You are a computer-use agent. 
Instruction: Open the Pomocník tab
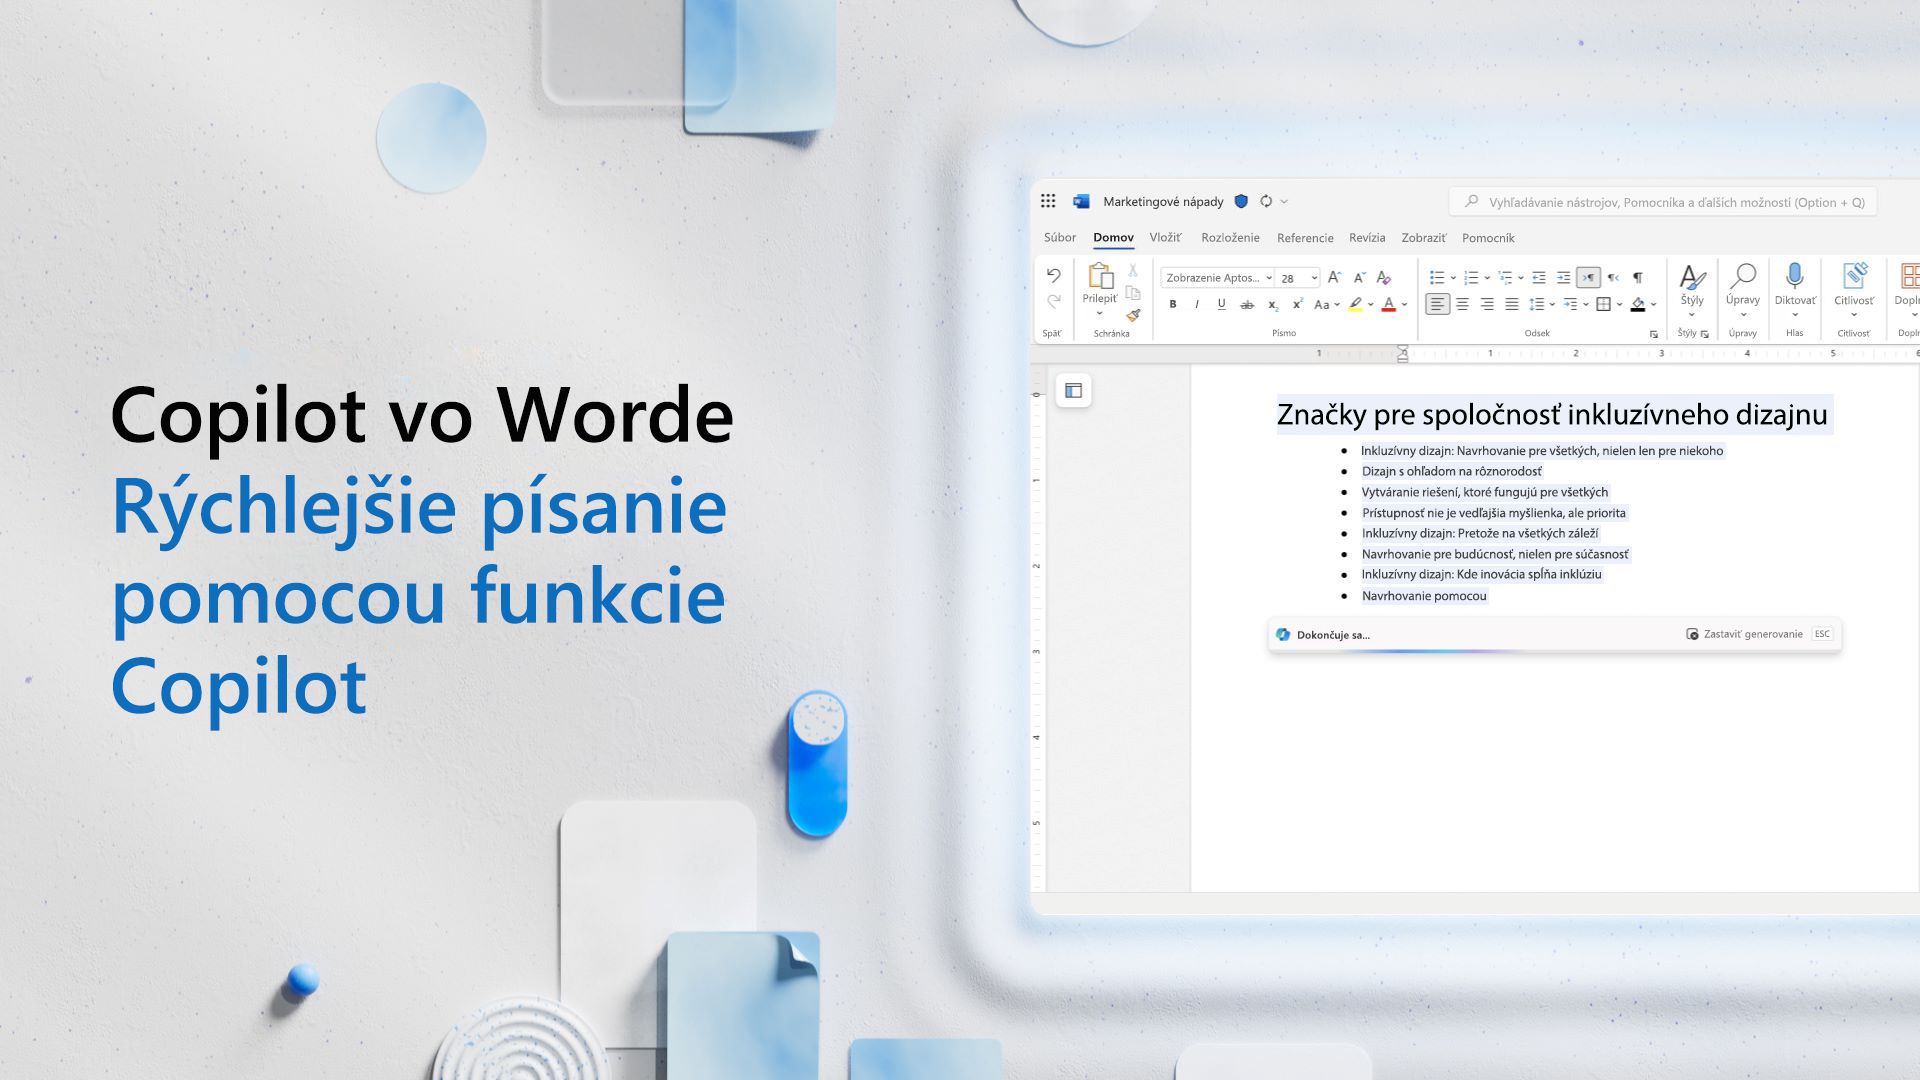click(1488, 237)
